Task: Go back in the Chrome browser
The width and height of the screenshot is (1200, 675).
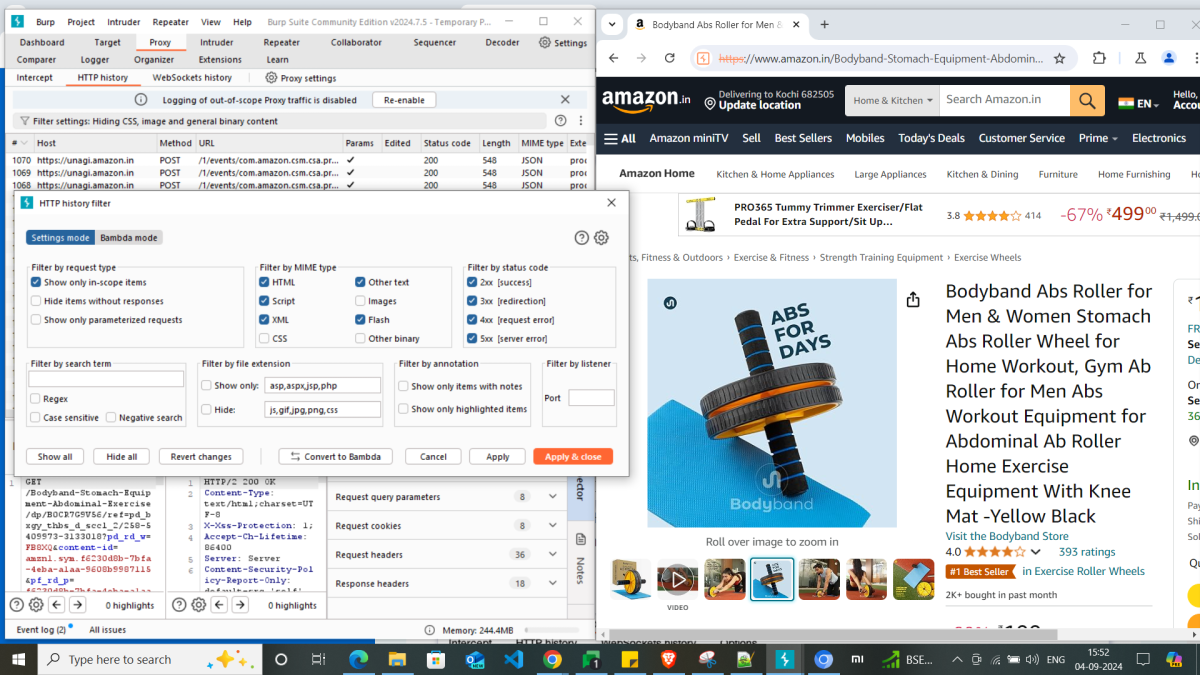Action: (x=614, y=59)
